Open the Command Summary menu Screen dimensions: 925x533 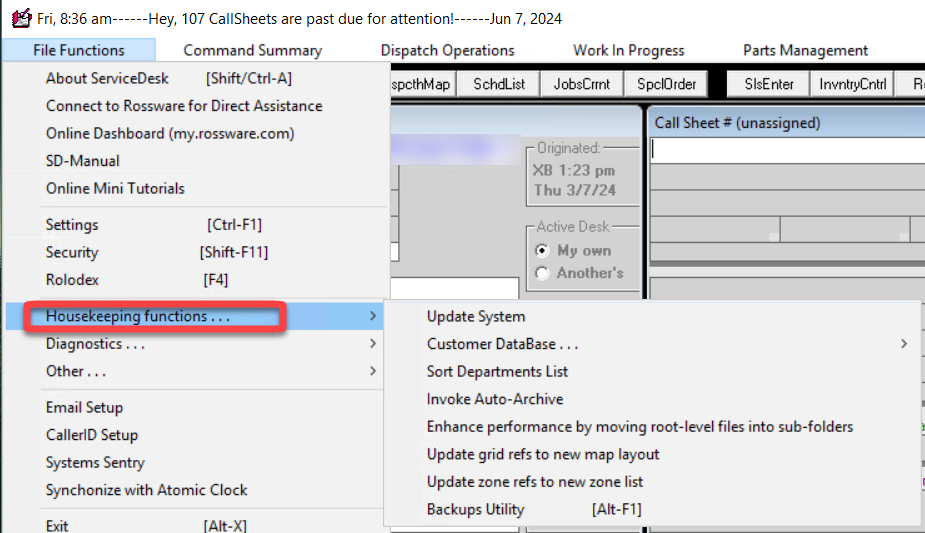click(252, 50)
